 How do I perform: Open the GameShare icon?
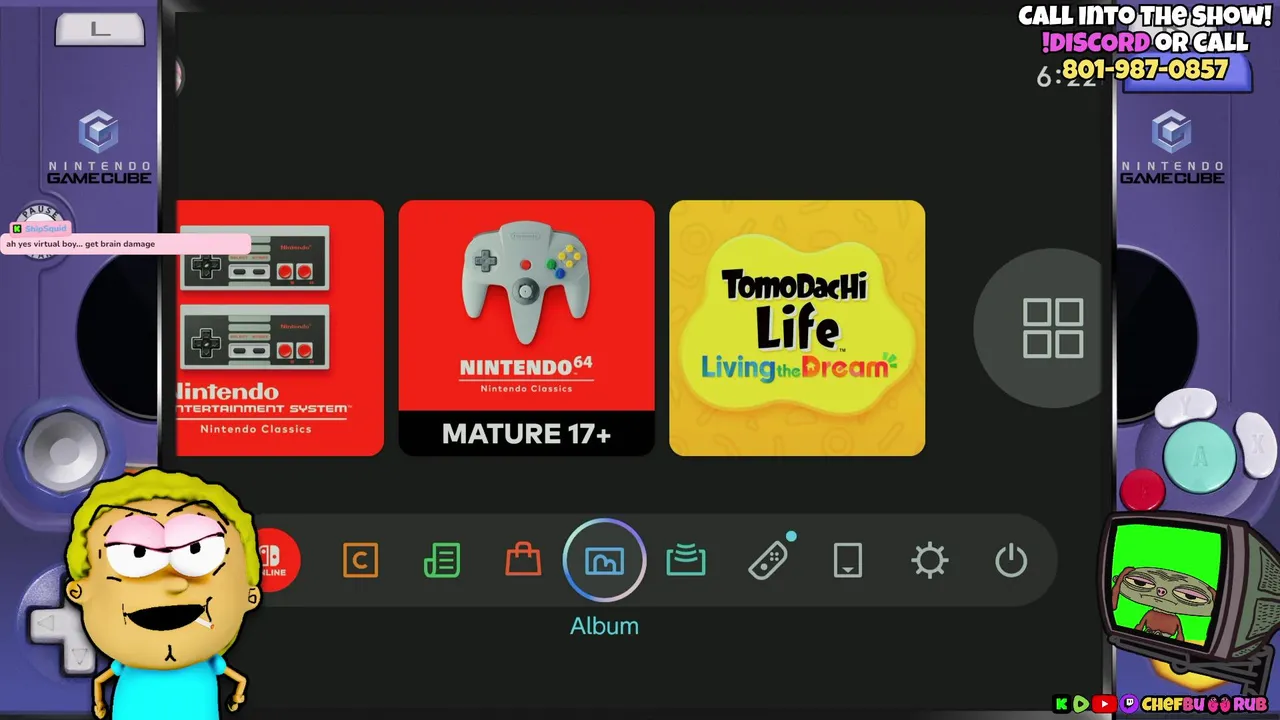[686, 561]
